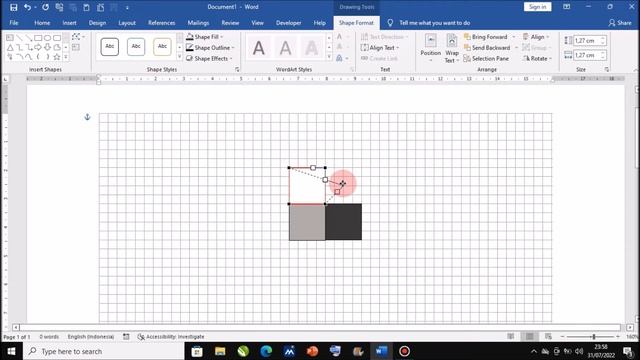Click the Redo icon in quick access toolbar

click(45, 7)
